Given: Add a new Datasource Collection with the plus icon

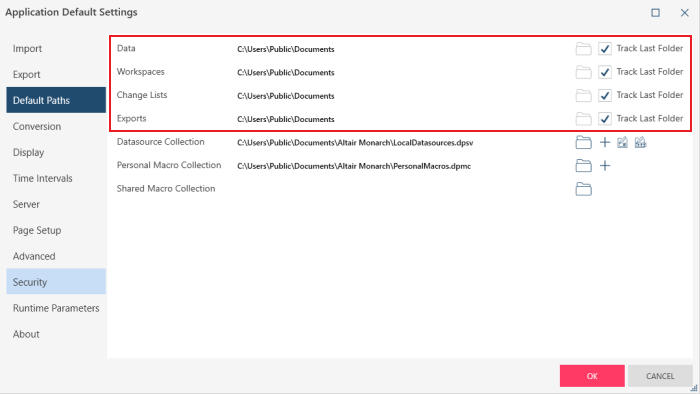Looking at the screenshot, I should coord(604,142).
